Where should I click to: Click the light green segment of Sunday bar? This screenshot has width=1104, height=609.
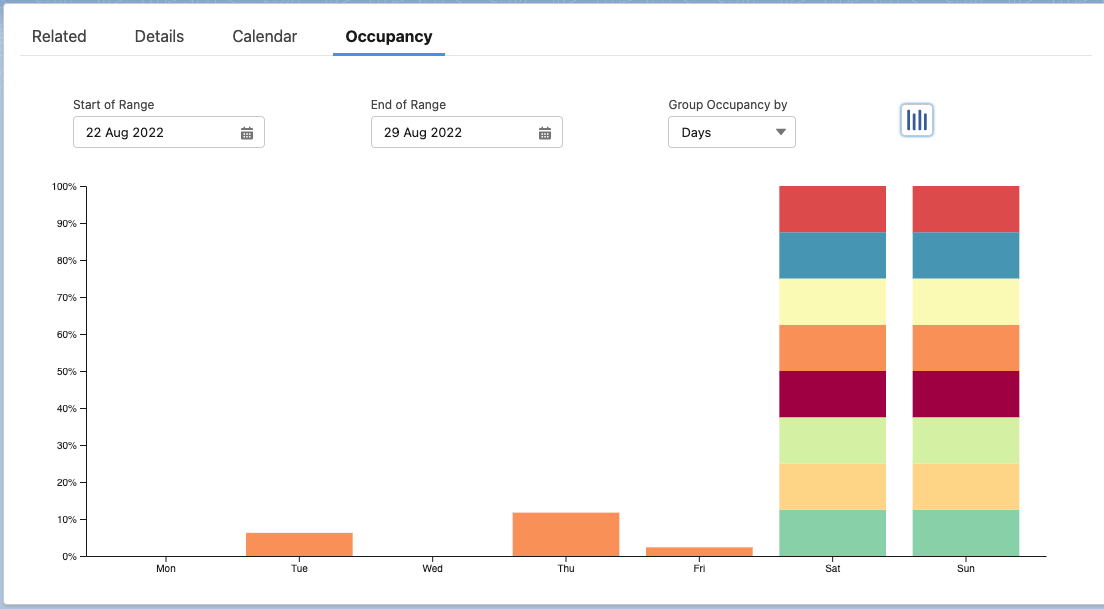[965, 440]
